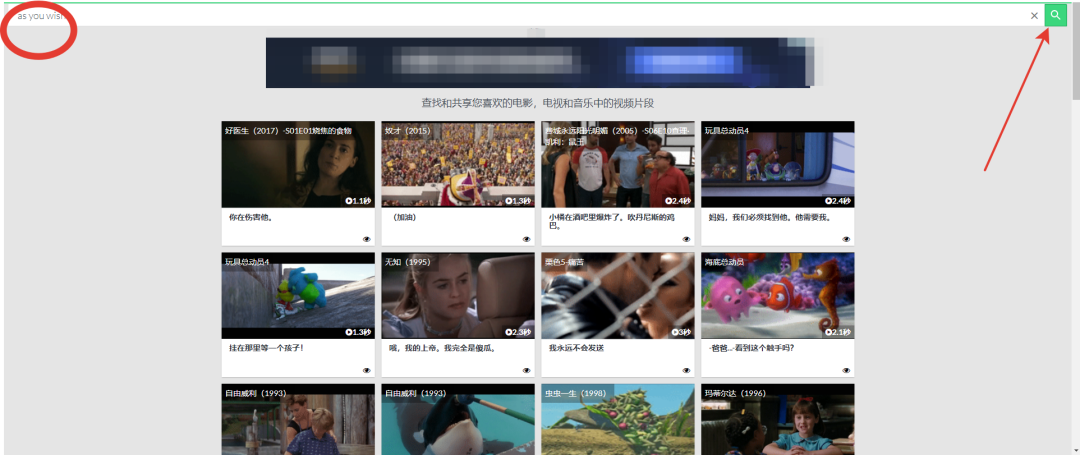
Task: Click the 1.3秒 play badge on the '挂在那里等一个孩子！' clip
Action: point(358,332)
